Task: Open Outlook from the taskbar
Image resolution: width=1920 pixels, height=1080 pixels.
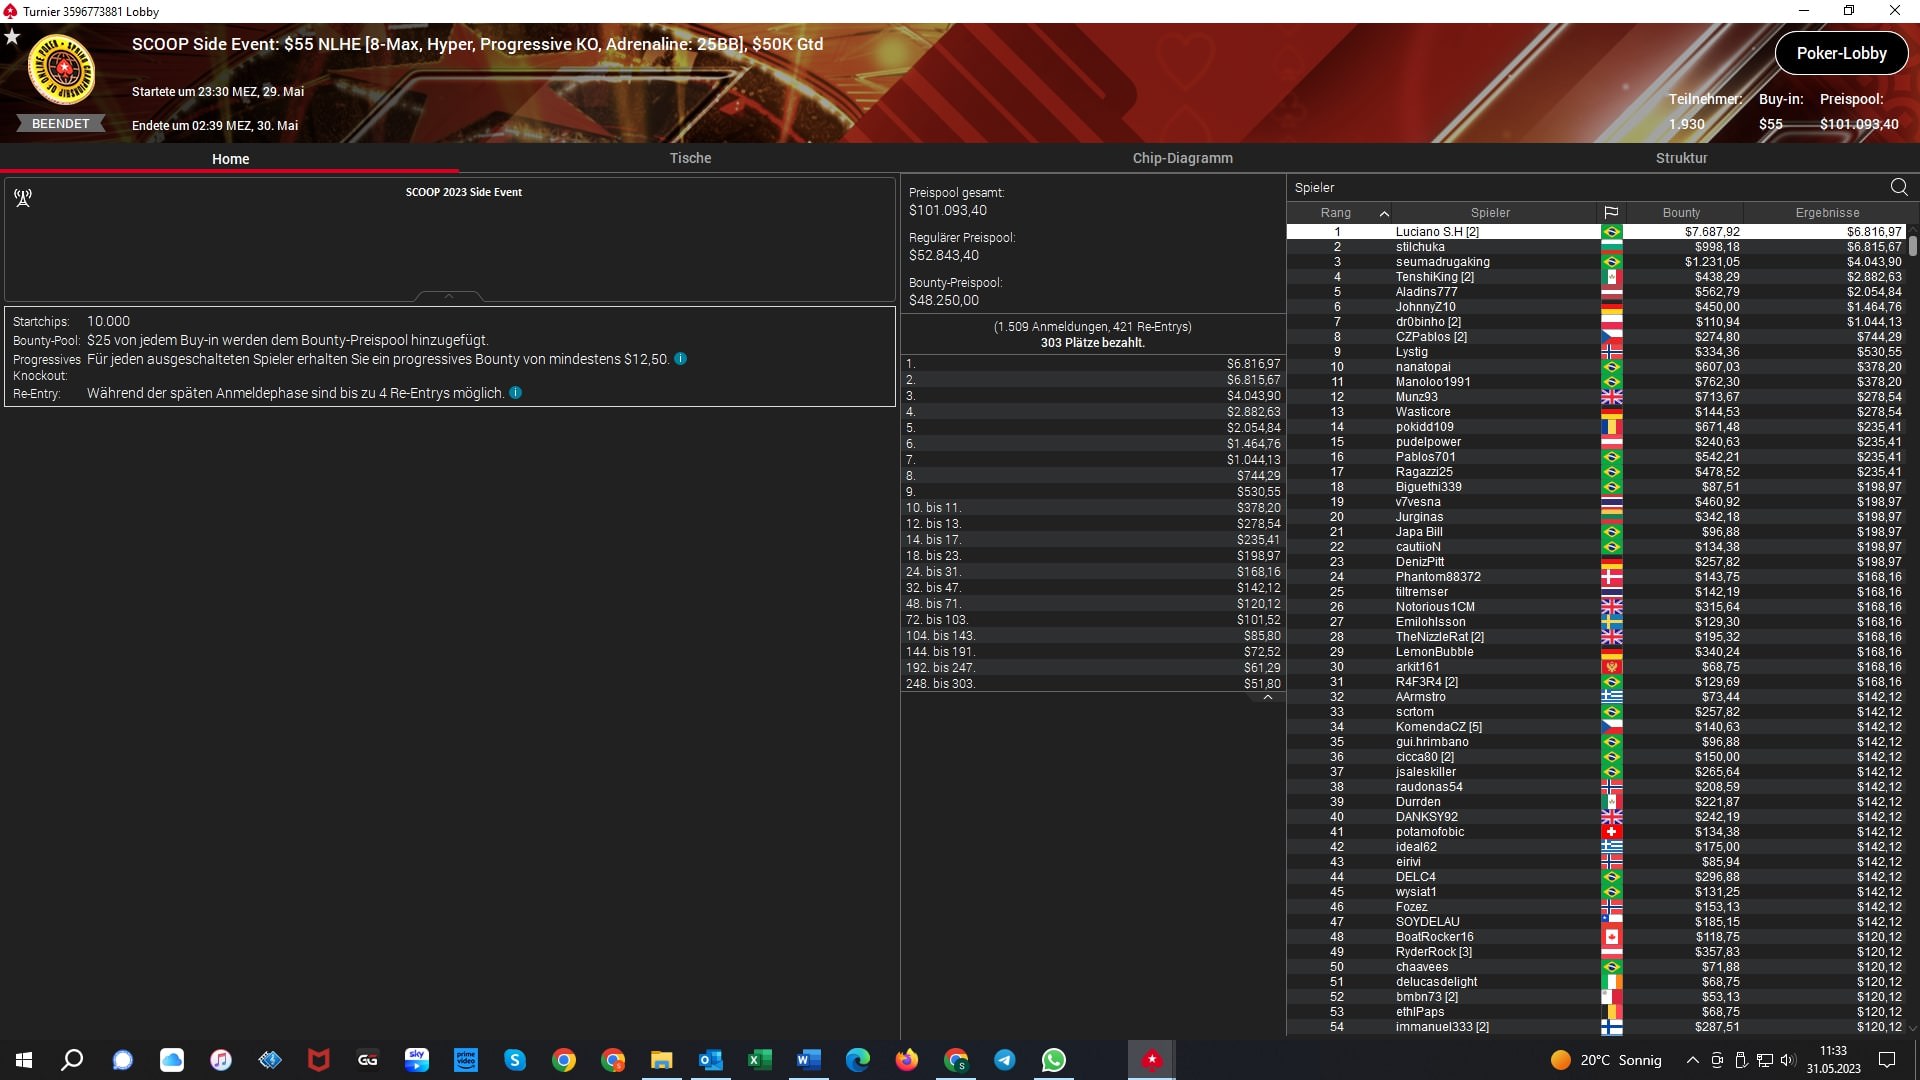Action: 710,1060
